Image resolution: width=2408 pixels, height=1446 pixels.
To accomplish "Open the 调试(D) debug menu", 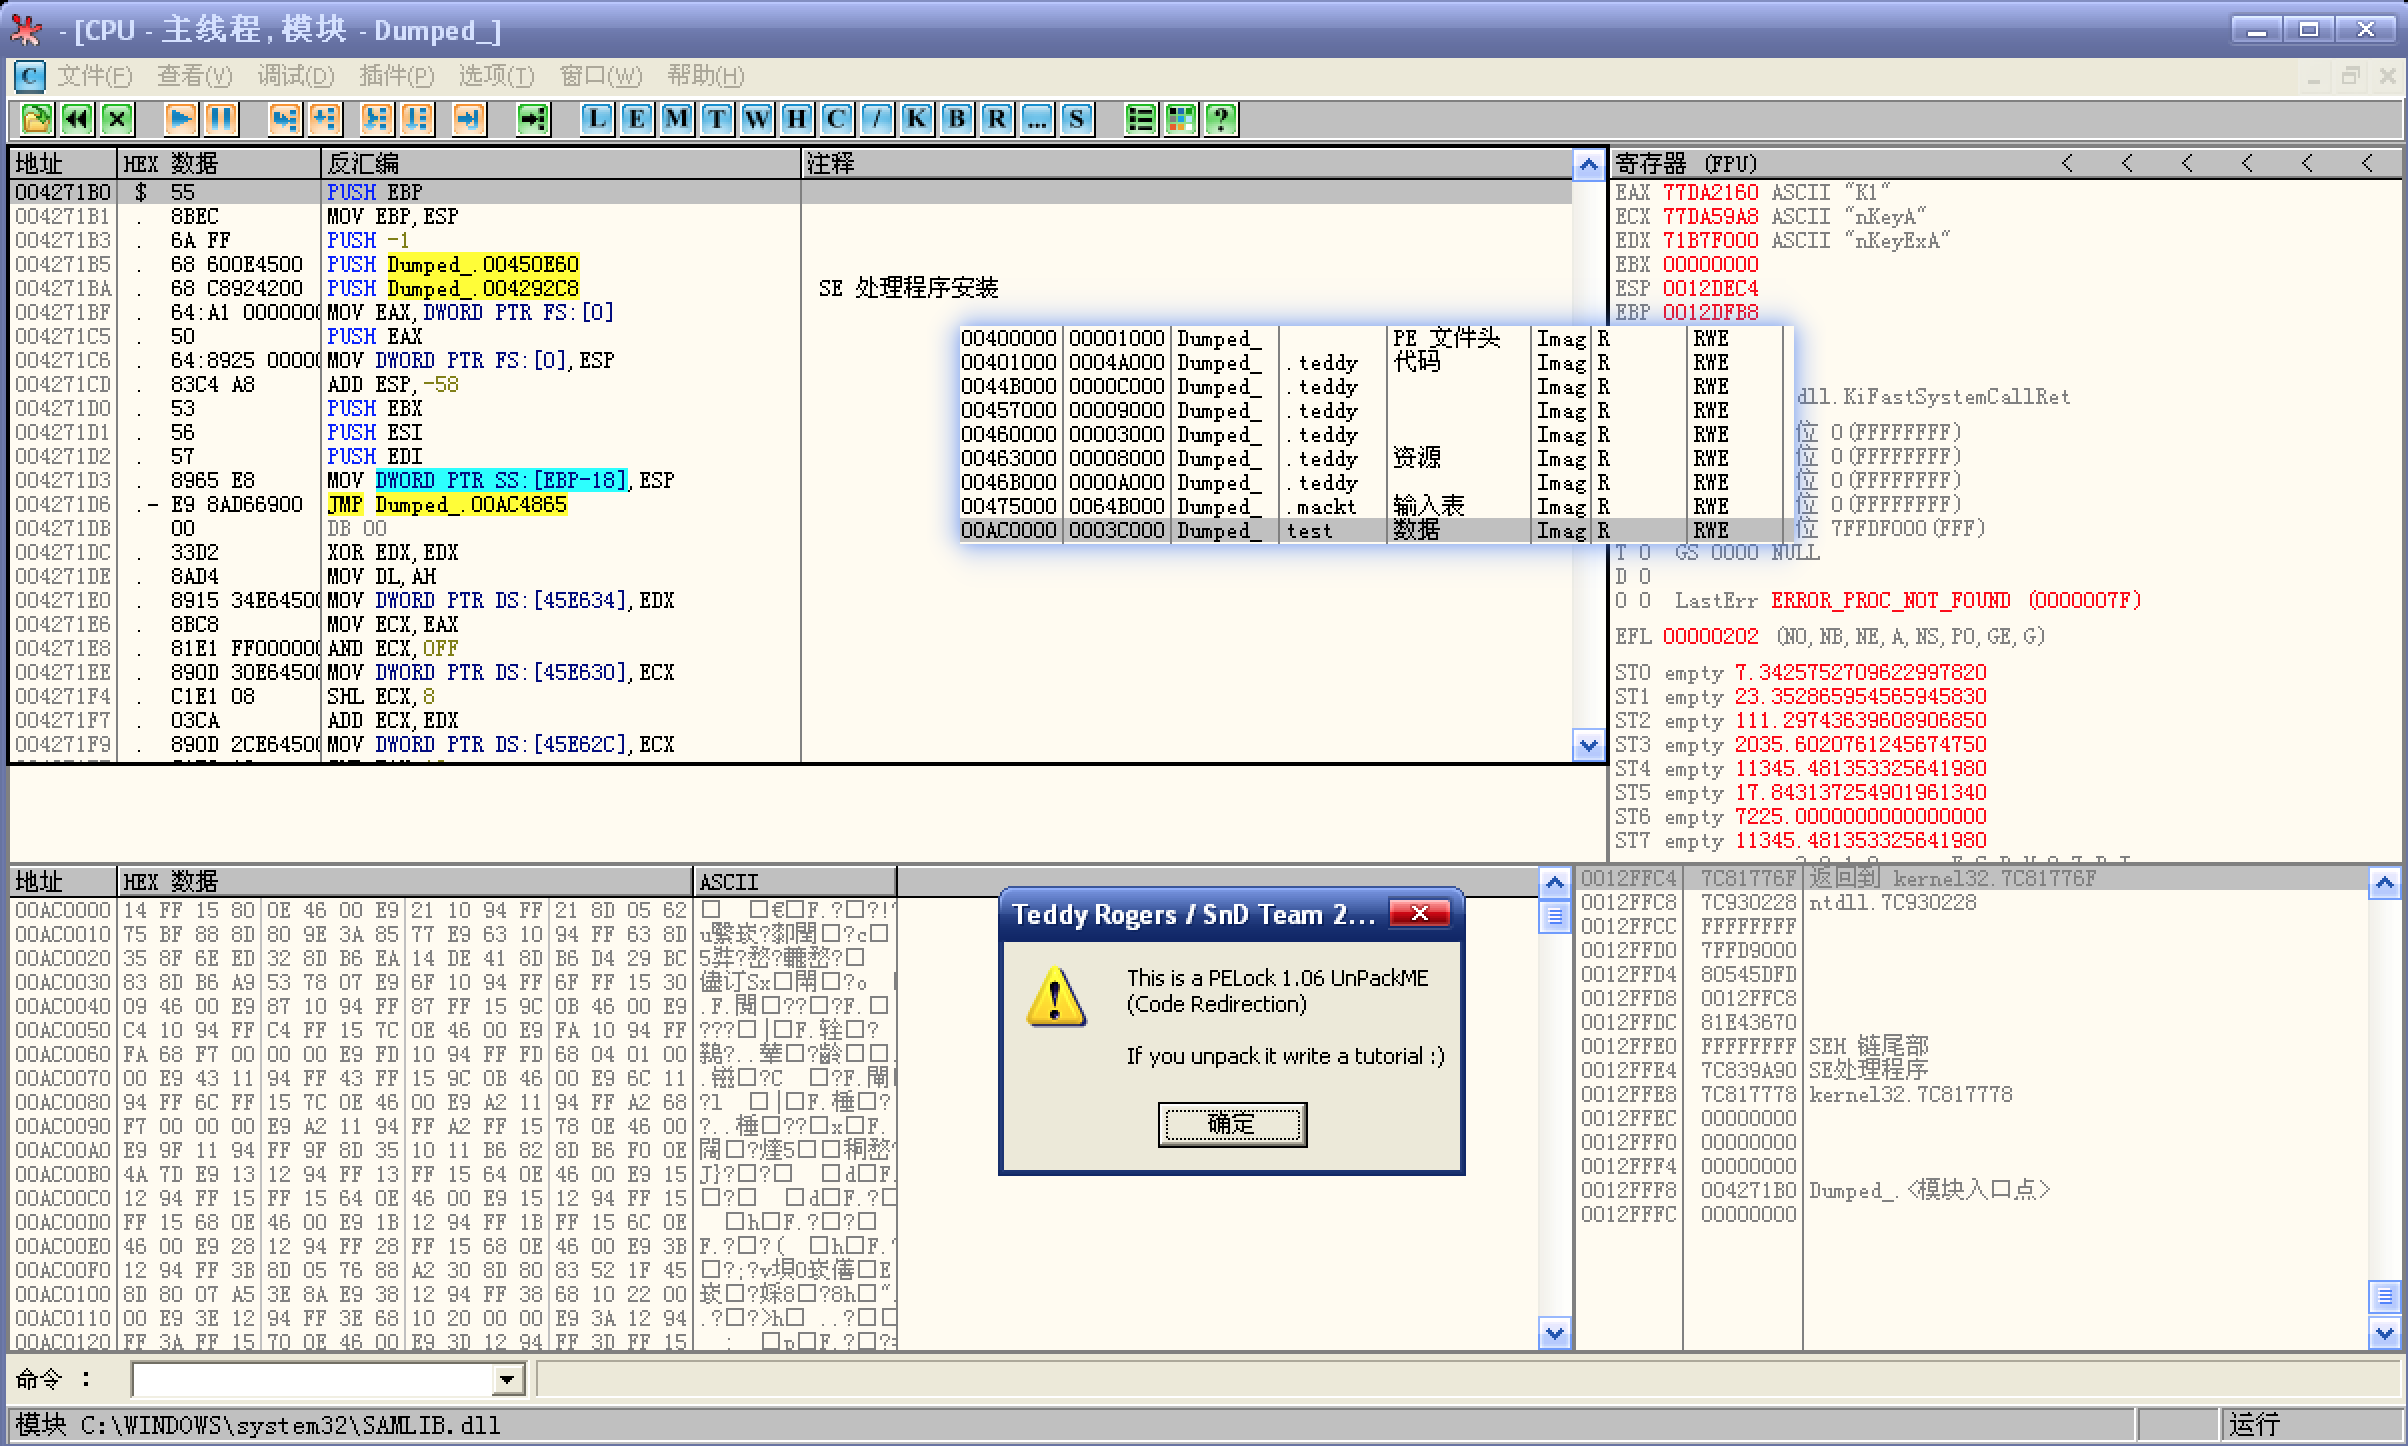I will pos(295,76).
